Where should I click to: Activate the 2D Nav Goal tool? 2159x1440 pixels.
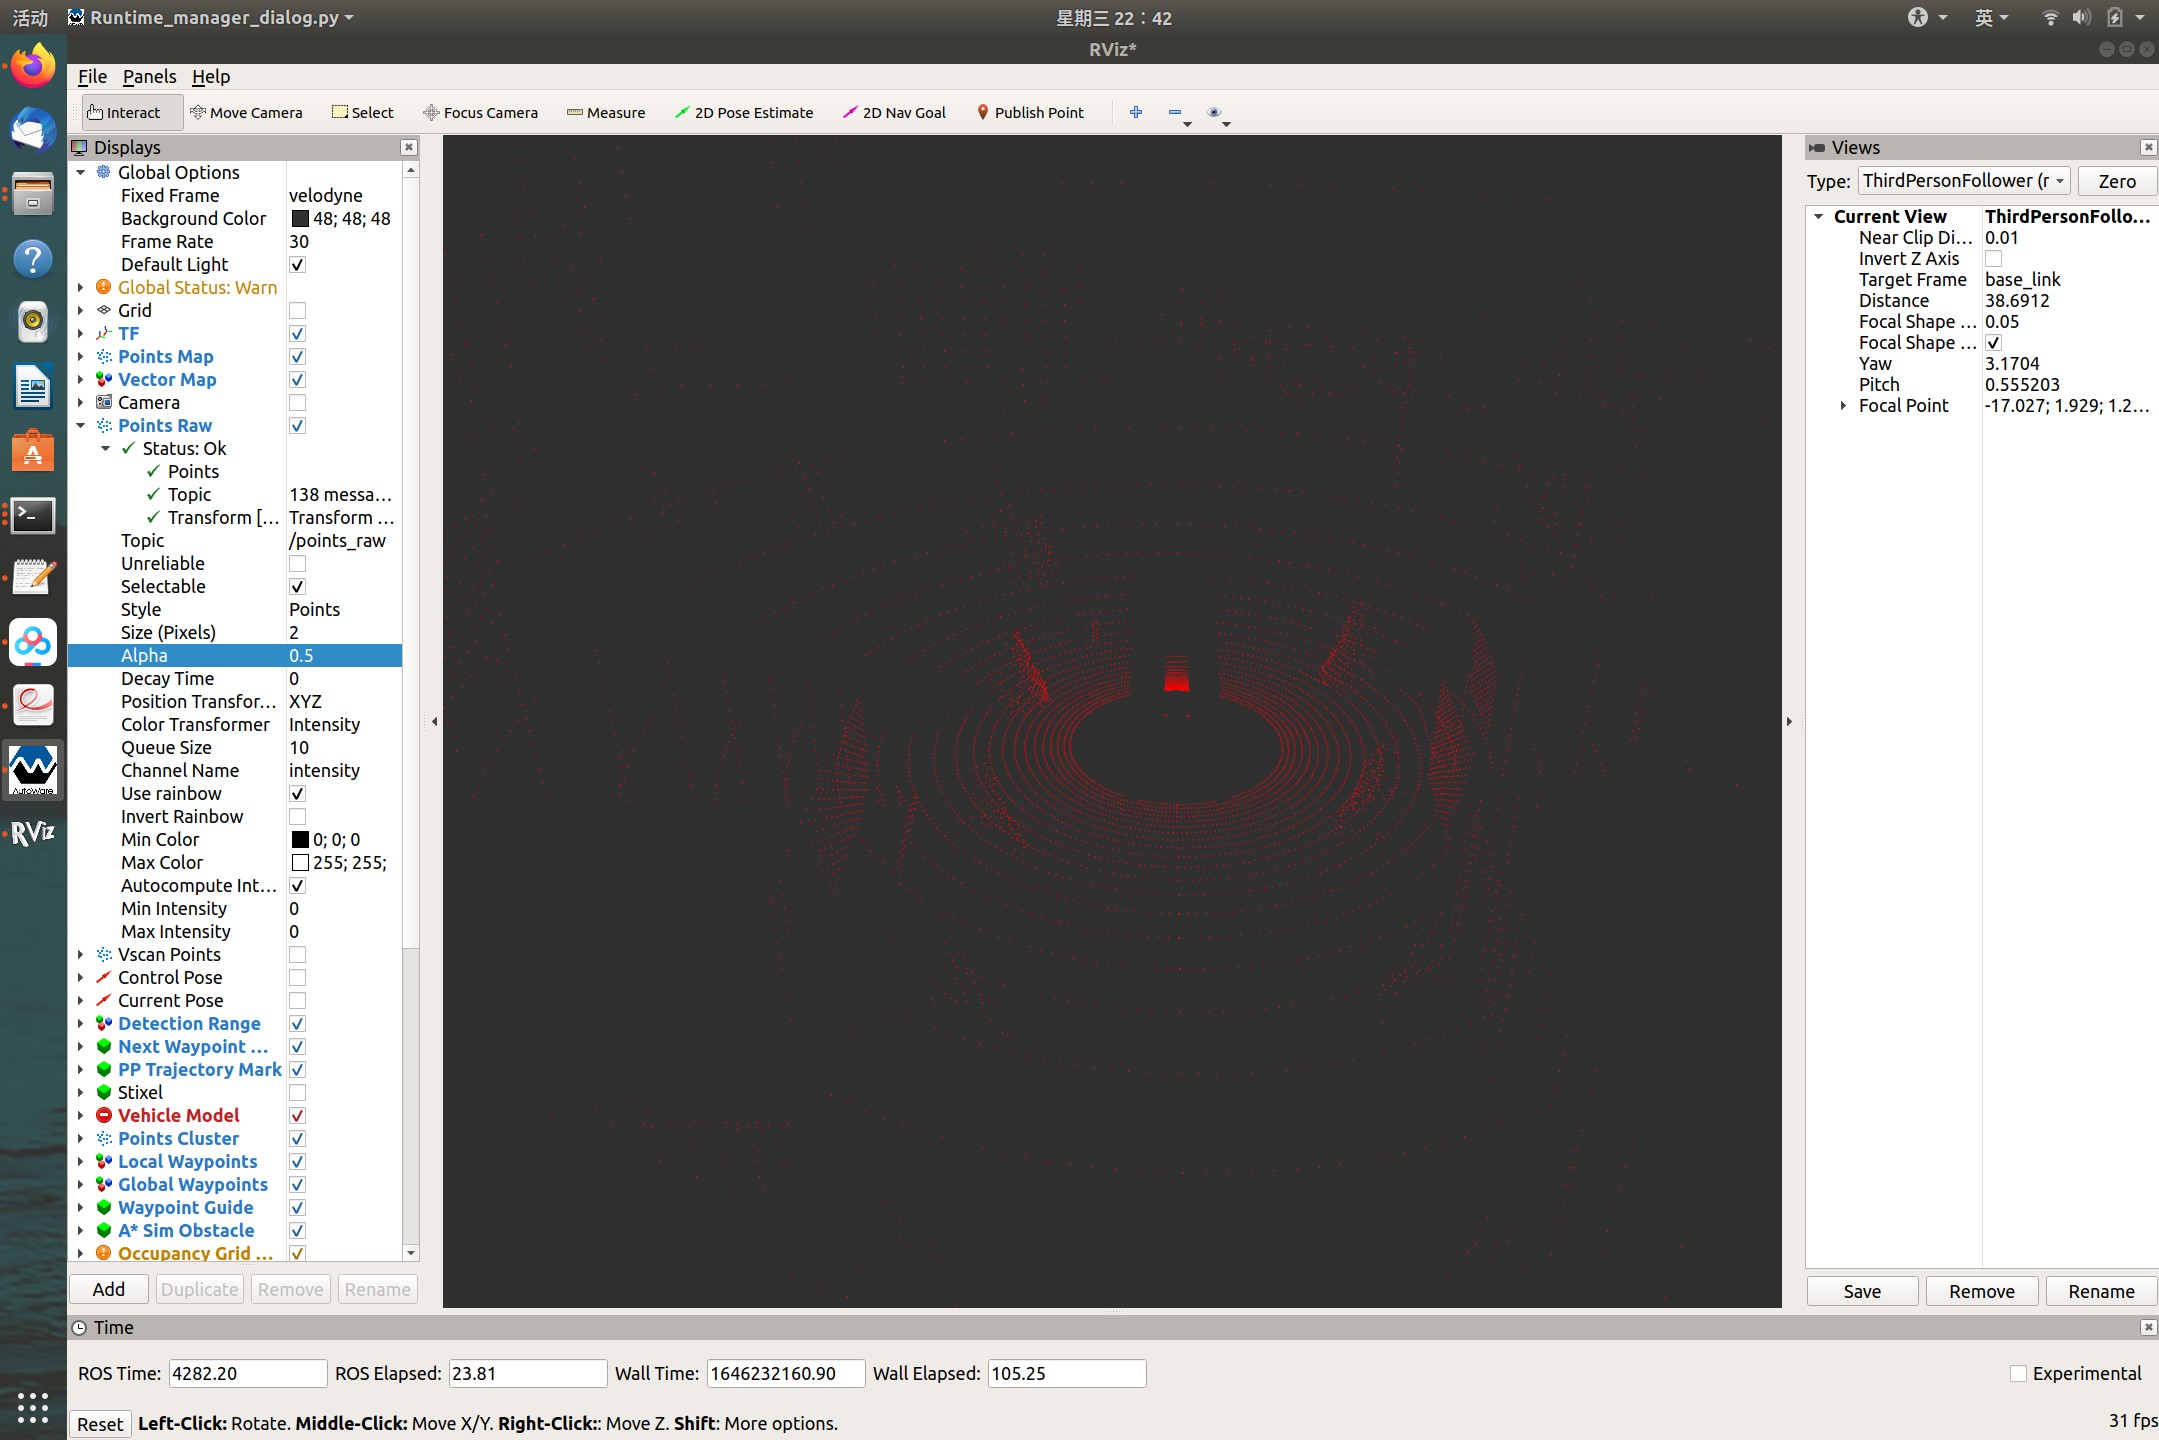click(894, 112)
